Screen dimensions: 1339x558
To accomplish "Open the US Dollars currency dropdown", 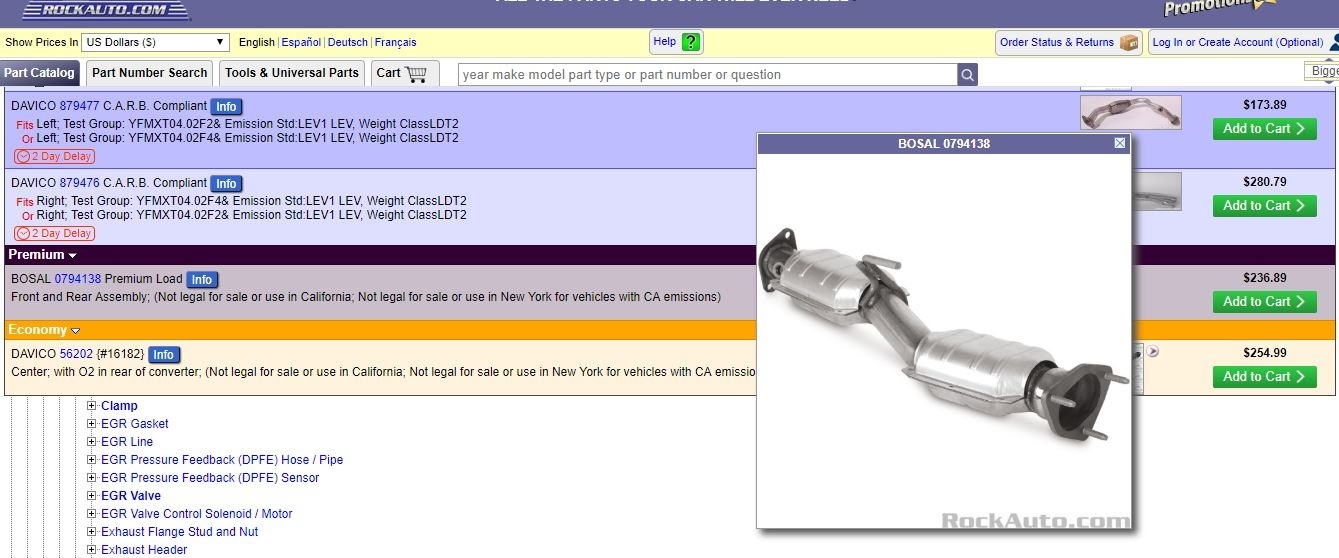I will pos(156,42).
